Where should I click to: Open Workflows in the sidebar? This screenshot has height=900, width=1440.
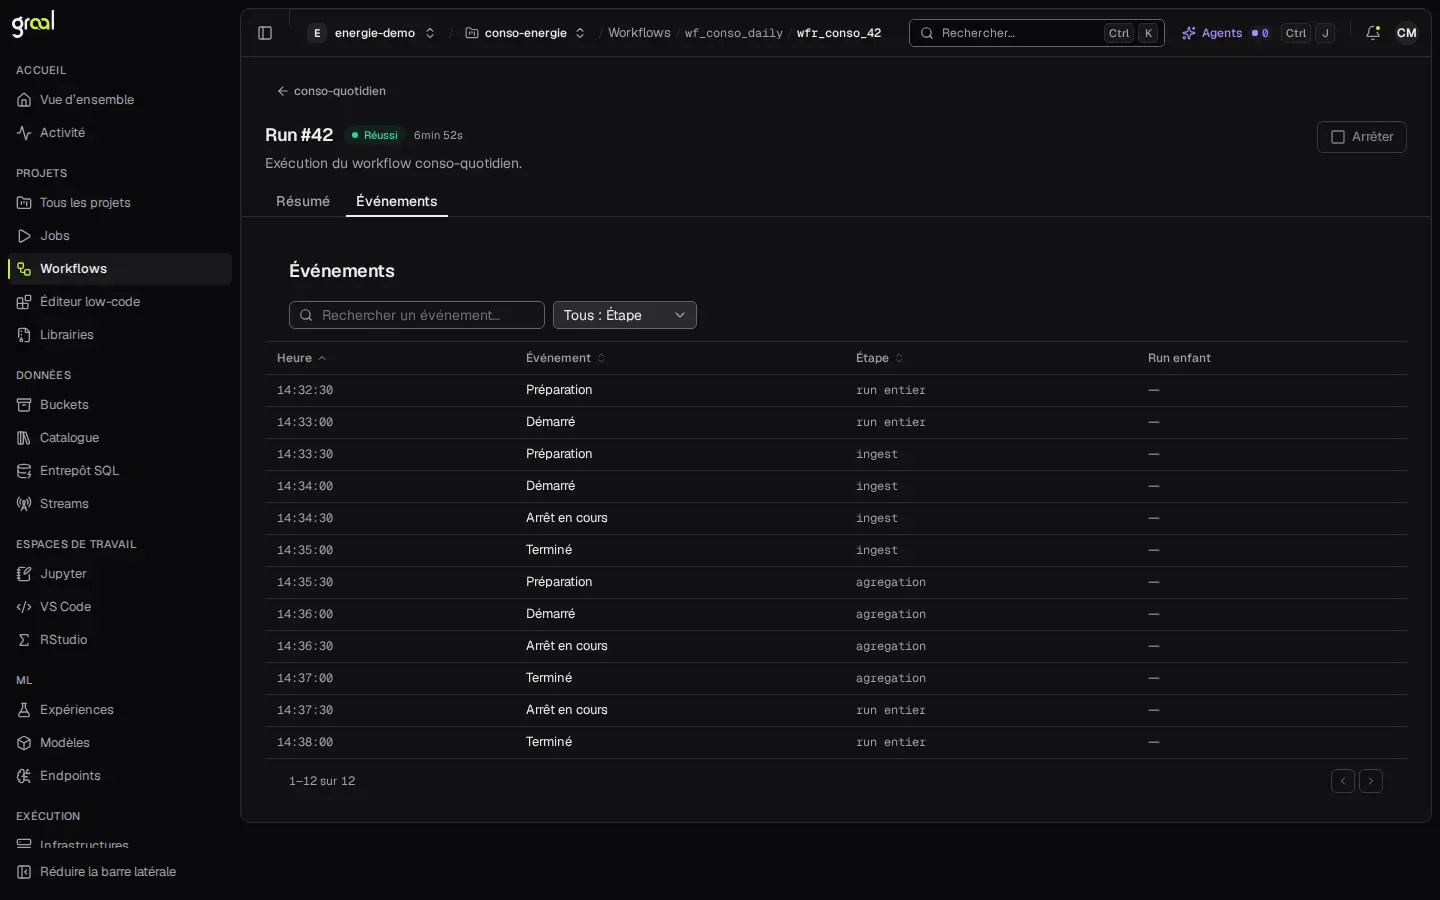[119, 269]
